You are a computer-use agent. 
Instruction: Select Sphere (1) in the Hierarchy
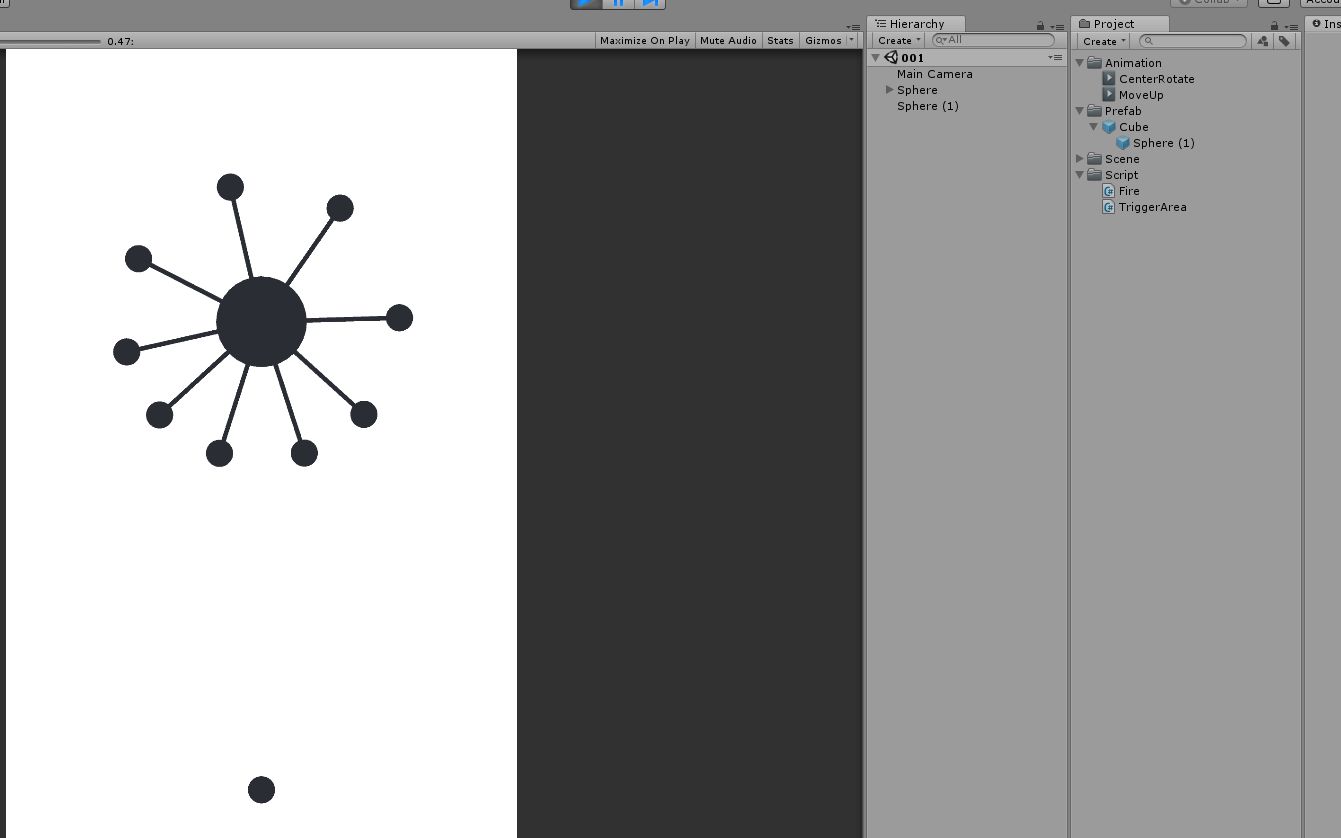pyautogui.click(x=927, y=106)
